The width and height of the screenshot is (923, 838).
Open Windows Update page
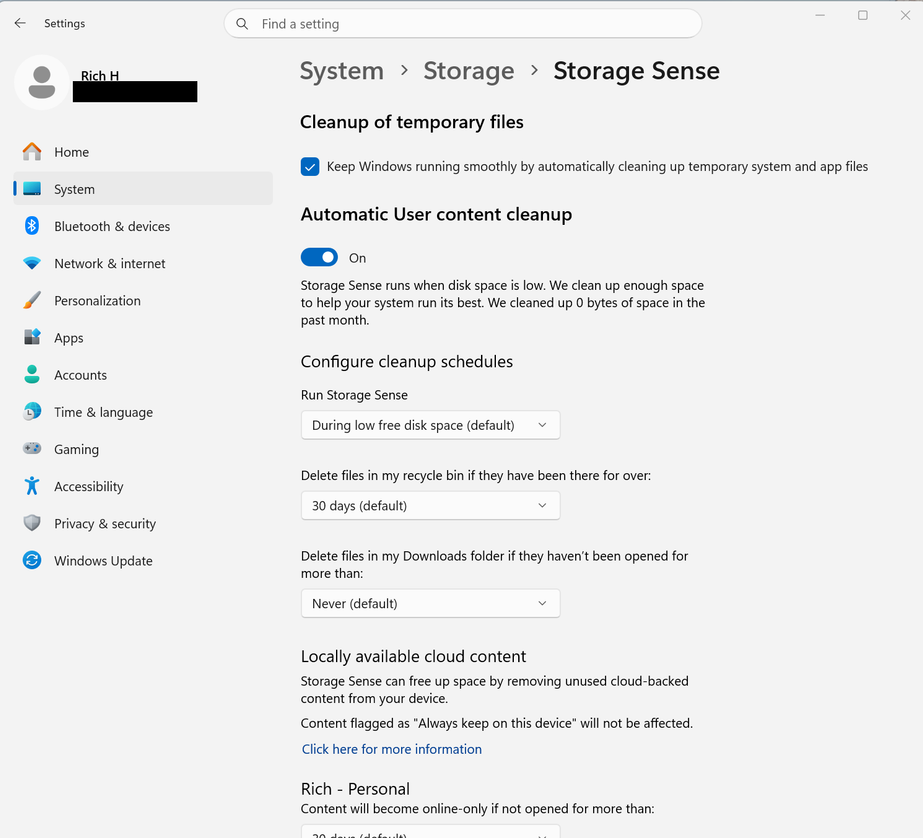click(x=143, y=560)
